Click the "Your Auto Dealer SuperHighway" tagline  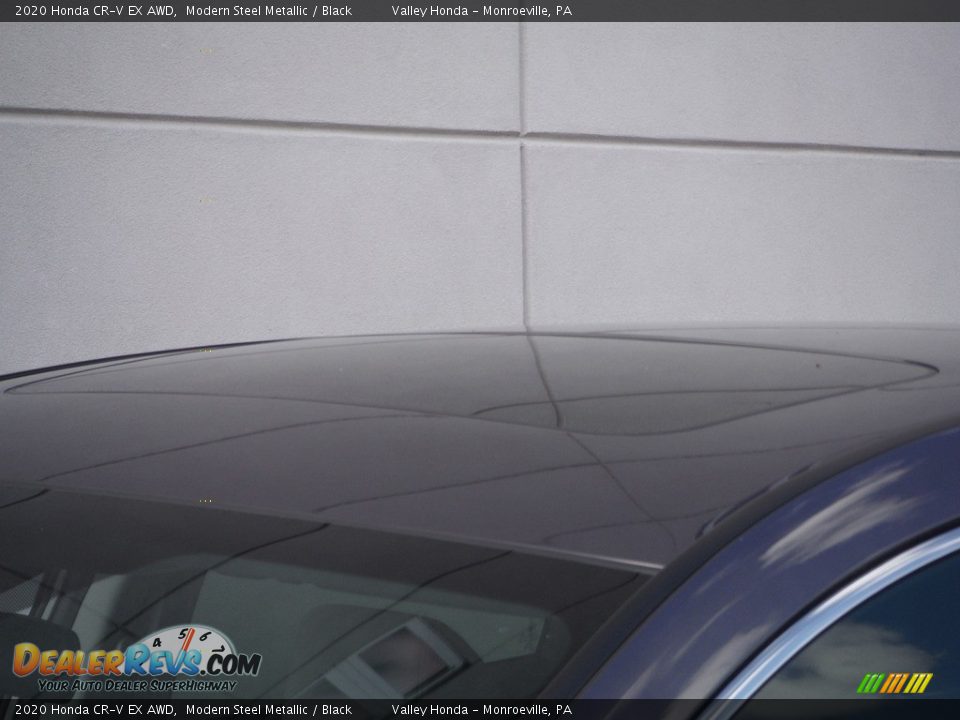coord(137,685)
